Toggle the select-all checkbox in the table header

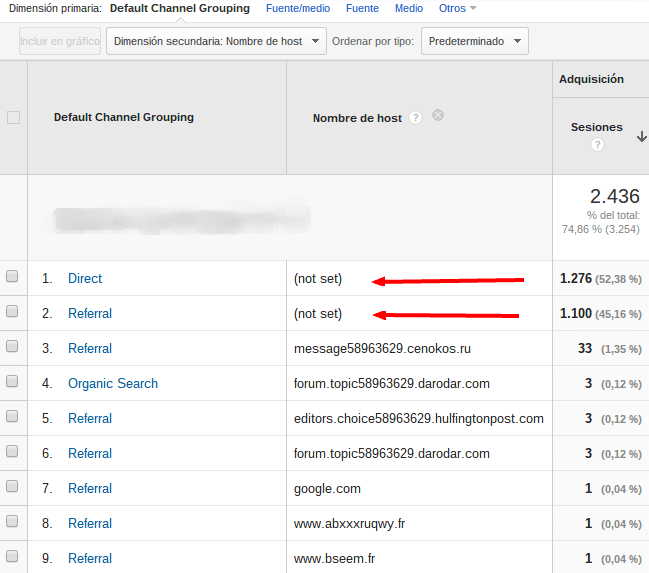point(13,118)
